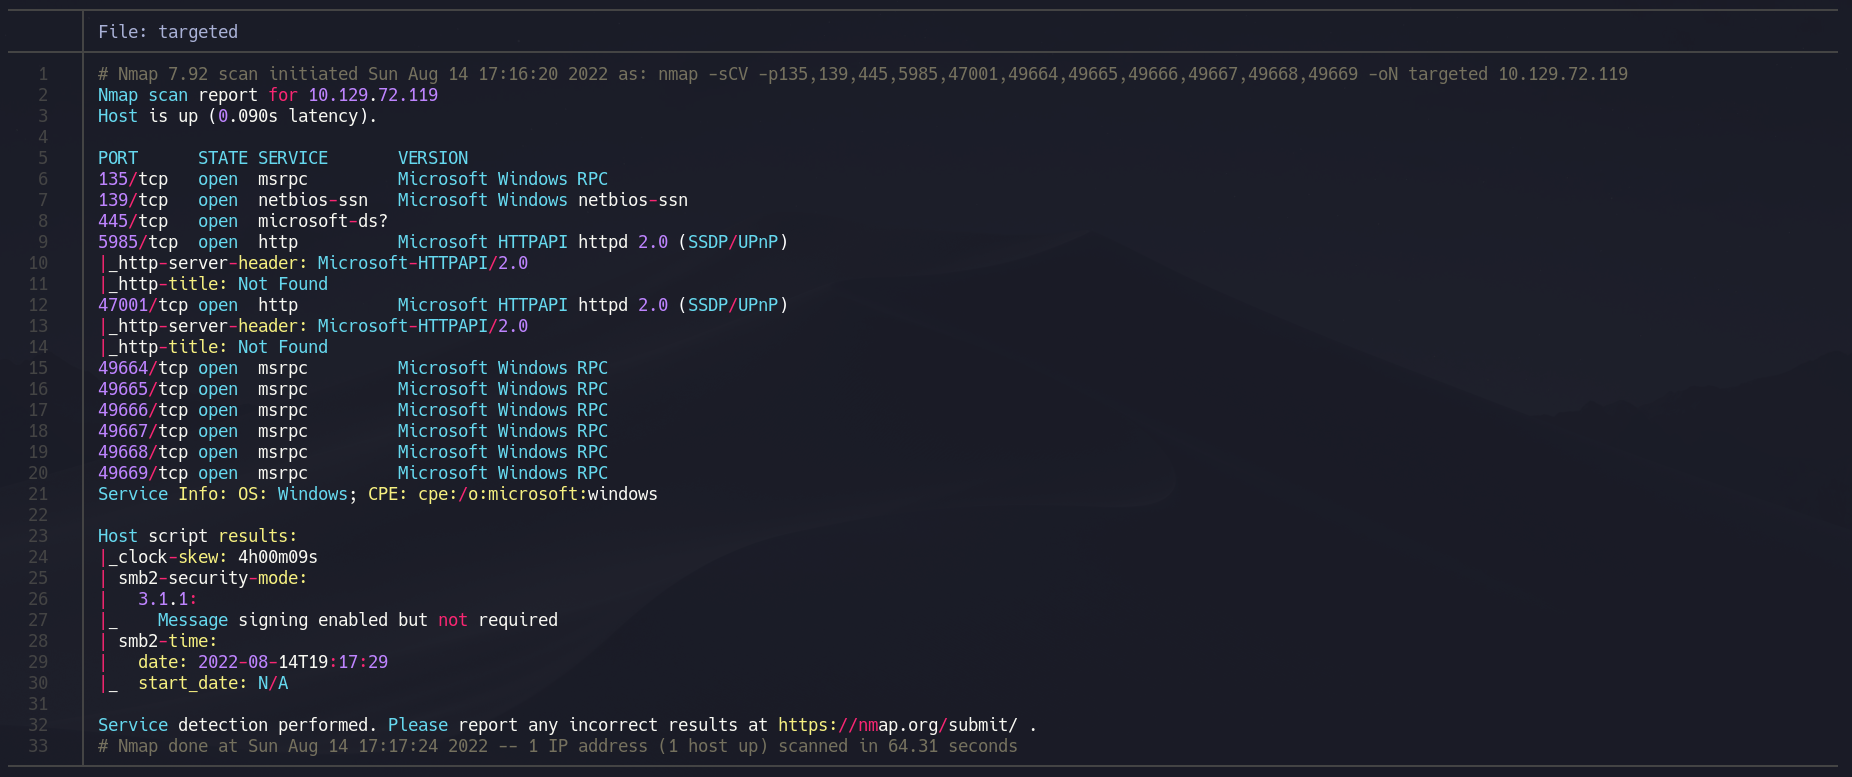Screen dimensions: 1852x777
Task: Select the 445/tcp port entry
Action: 133,221
